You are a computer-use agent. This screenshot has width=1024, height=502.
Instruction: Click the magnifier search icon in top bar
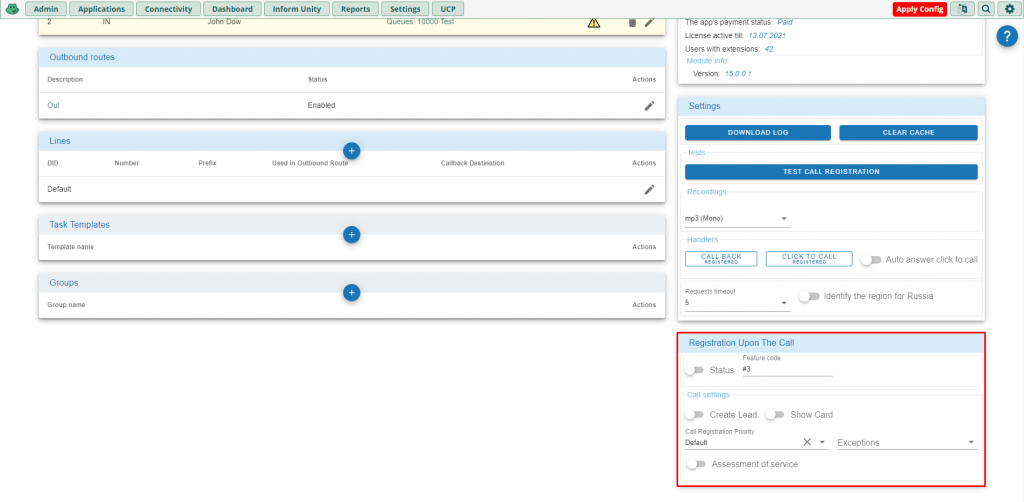pos(986,9)
